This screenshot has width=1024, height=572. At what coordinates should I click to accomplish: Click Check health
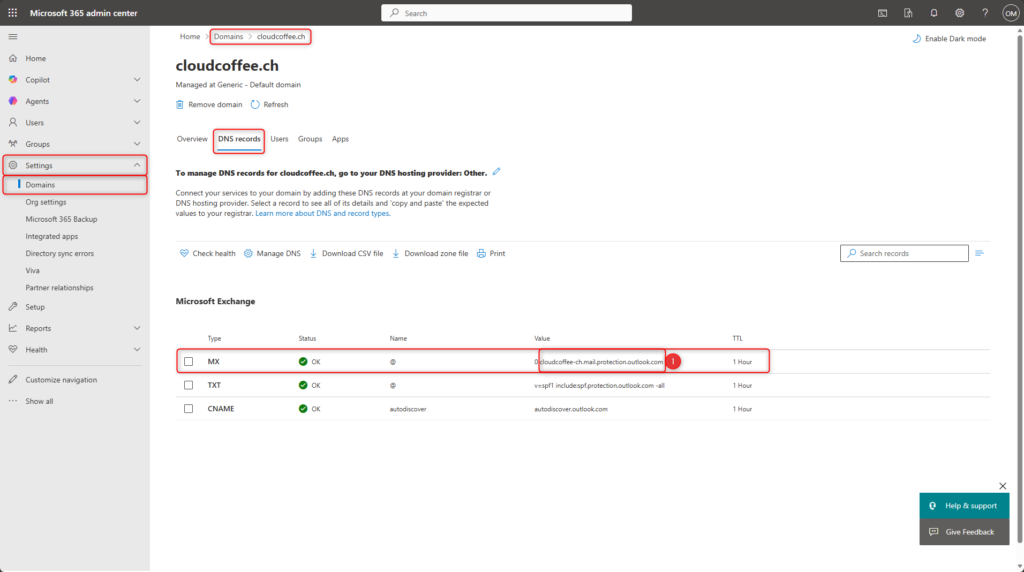[x=207, y=253]
